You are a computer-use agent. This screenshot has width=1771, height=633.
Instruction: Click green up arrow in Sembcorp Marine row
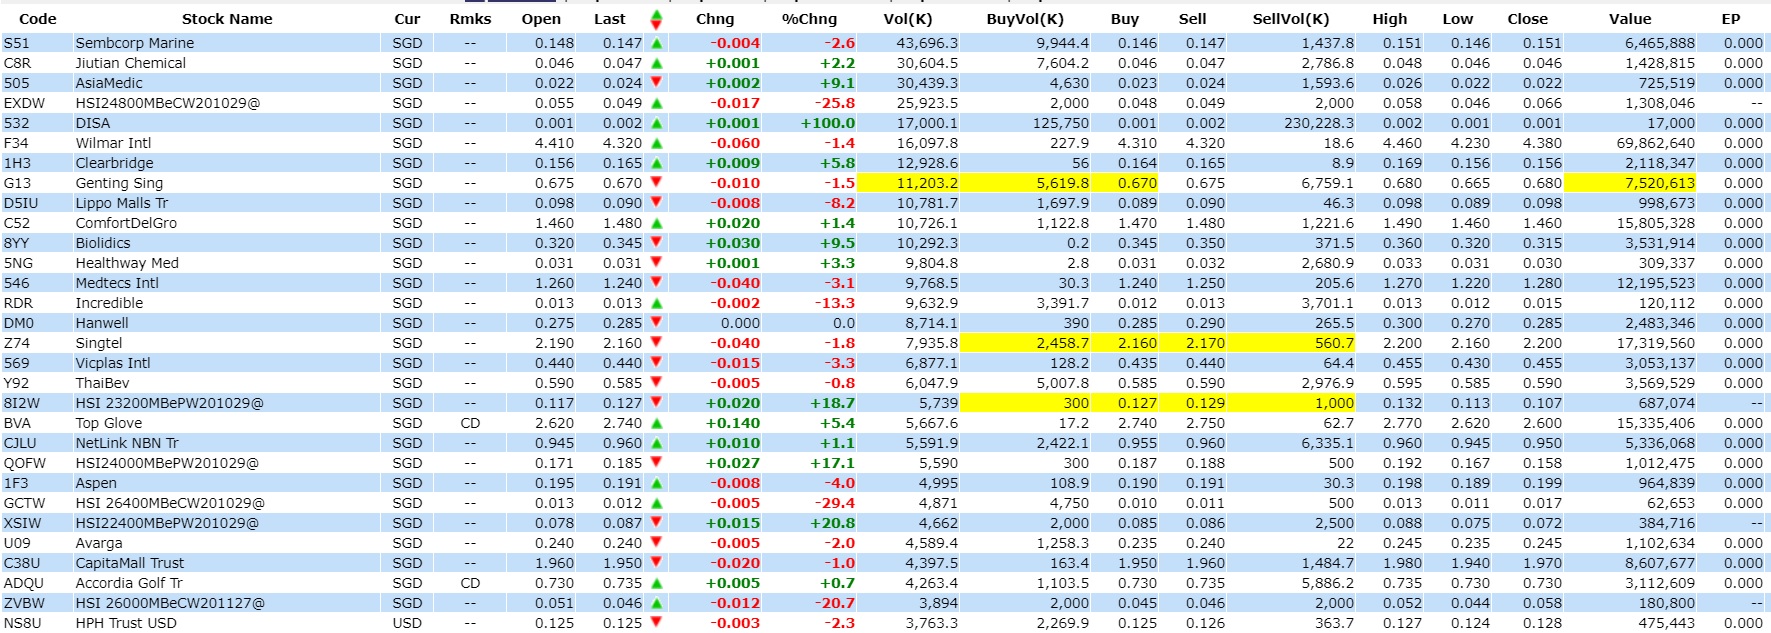[657, 43]
